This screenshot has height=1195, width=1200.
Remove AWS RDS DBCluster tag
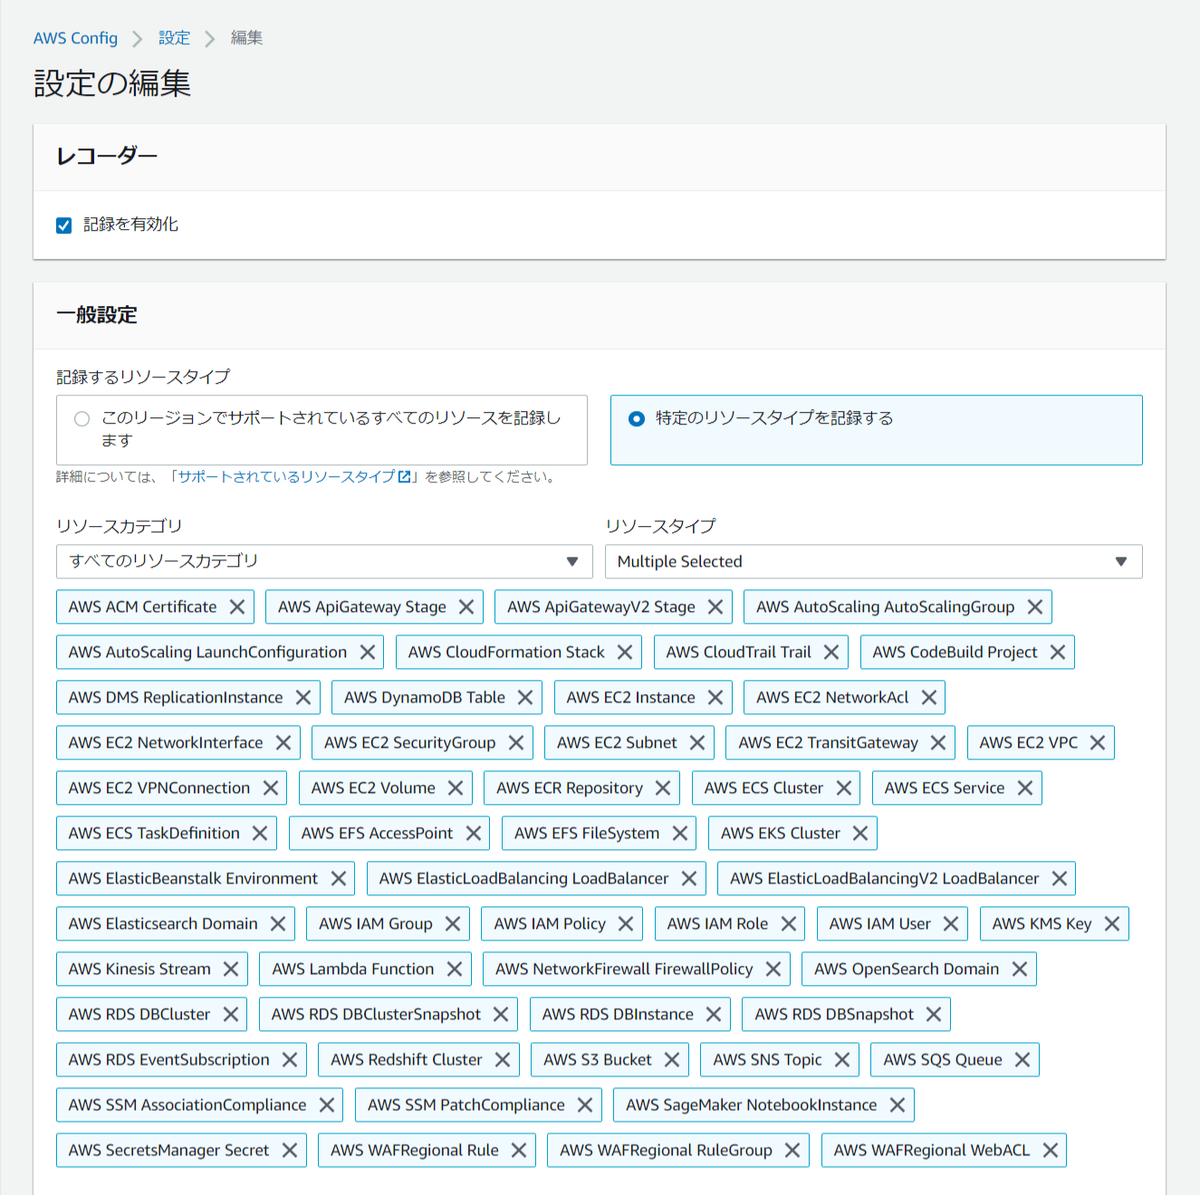[230, 1014]
